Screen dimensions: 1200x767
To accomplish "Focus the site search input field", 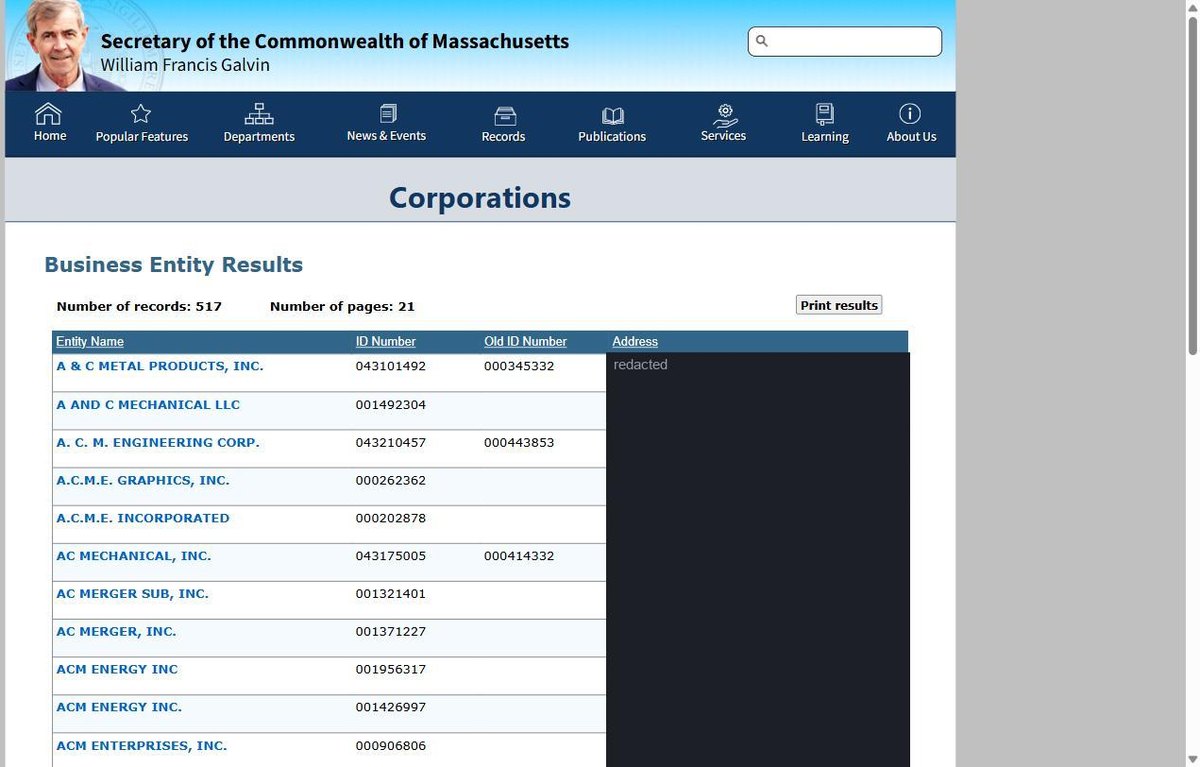I will click(845, 41).
